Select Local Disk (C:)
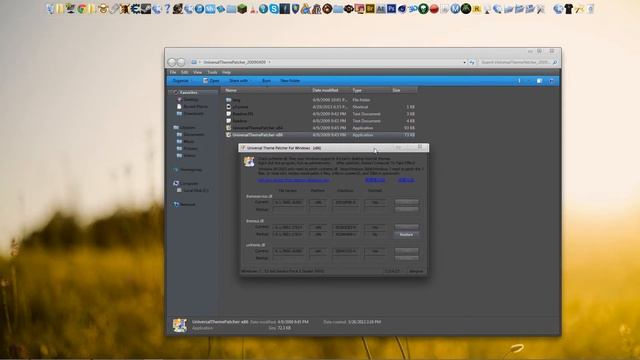Viewport: 640px width, 360px height. tap(196, 191)
